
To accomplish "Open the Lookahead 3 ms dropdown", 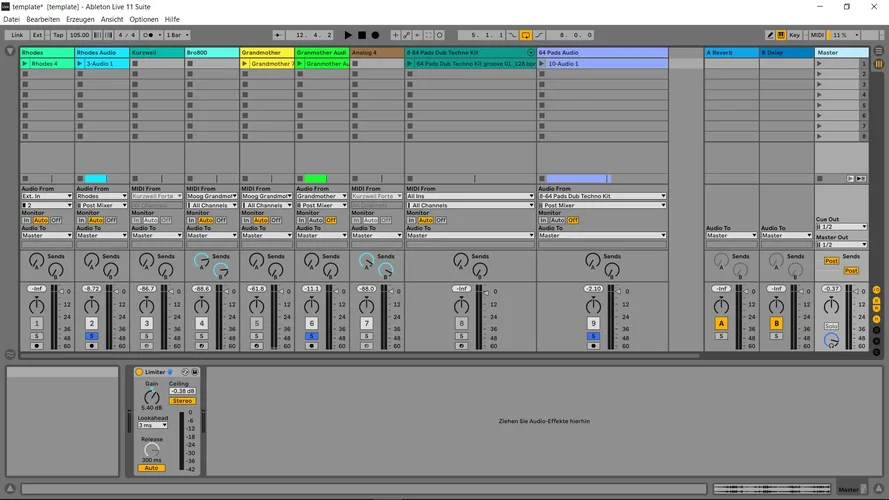I will pyautogui.click(x=152, y=425).
